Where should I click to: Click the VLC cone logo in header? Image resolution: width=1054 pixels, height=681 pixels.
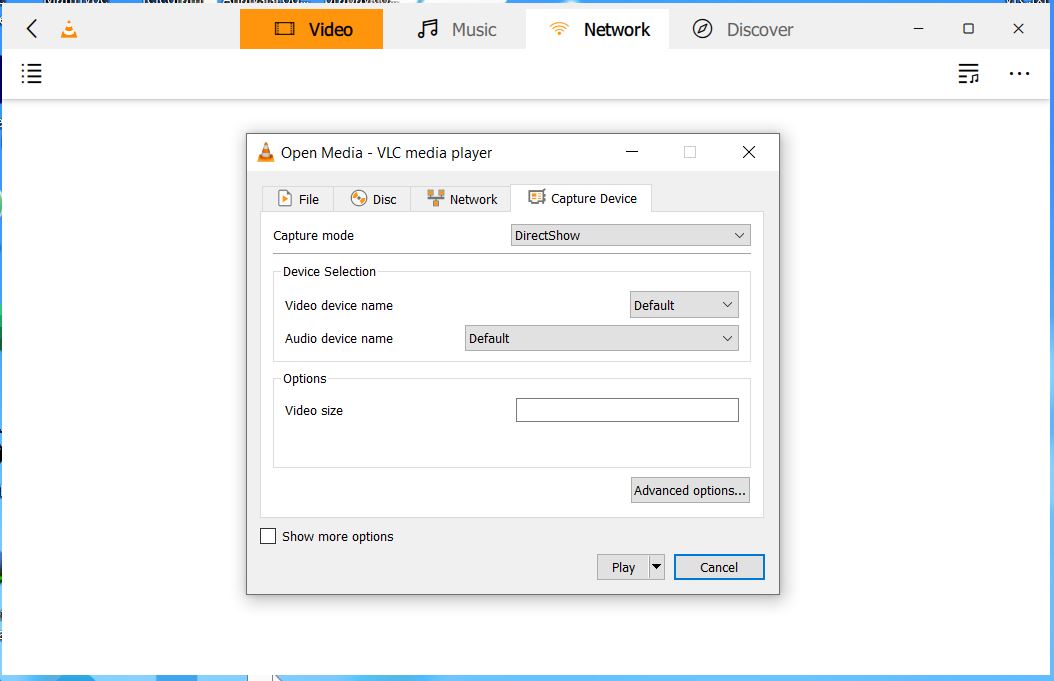tap(69, 29)
